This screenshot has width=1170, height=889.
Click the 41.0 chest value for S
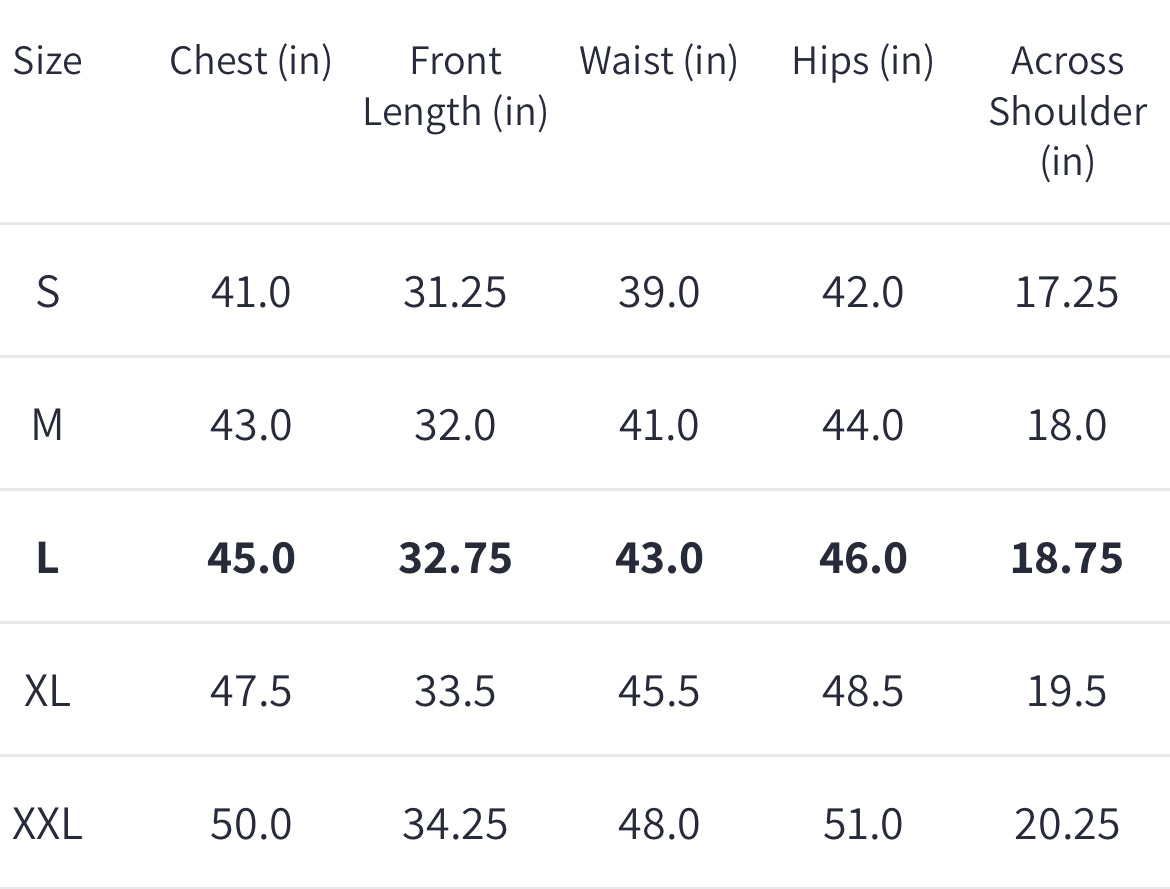click(250, 292)
